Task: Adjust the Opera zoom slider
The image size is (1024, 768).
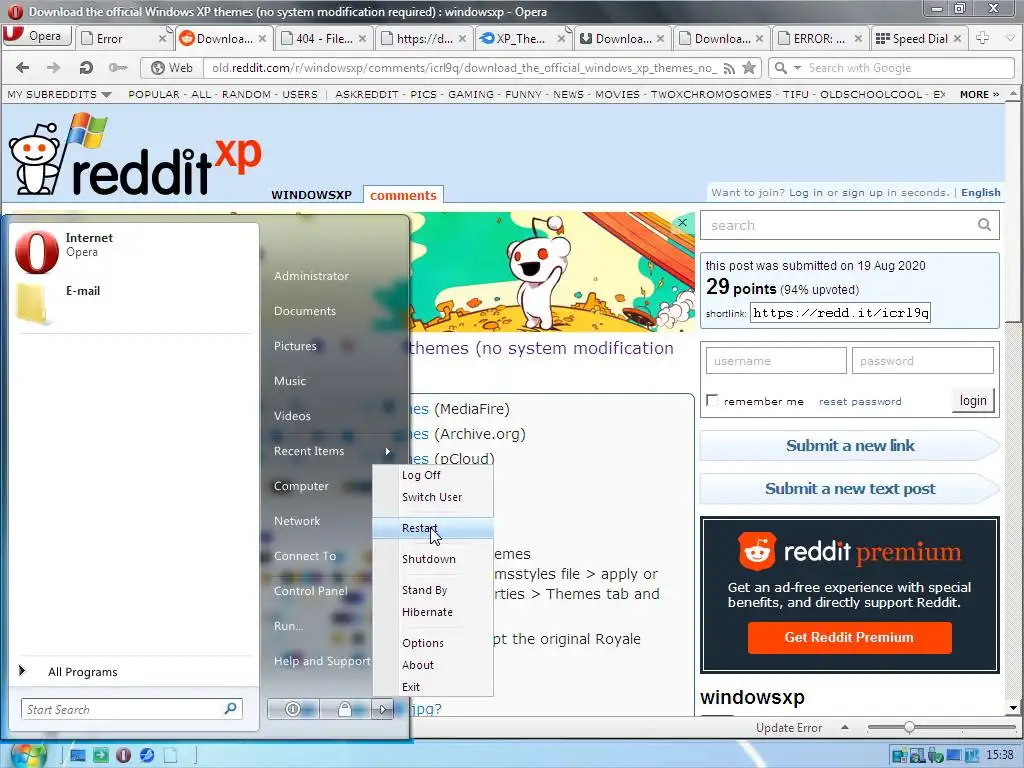Action: 909,727
